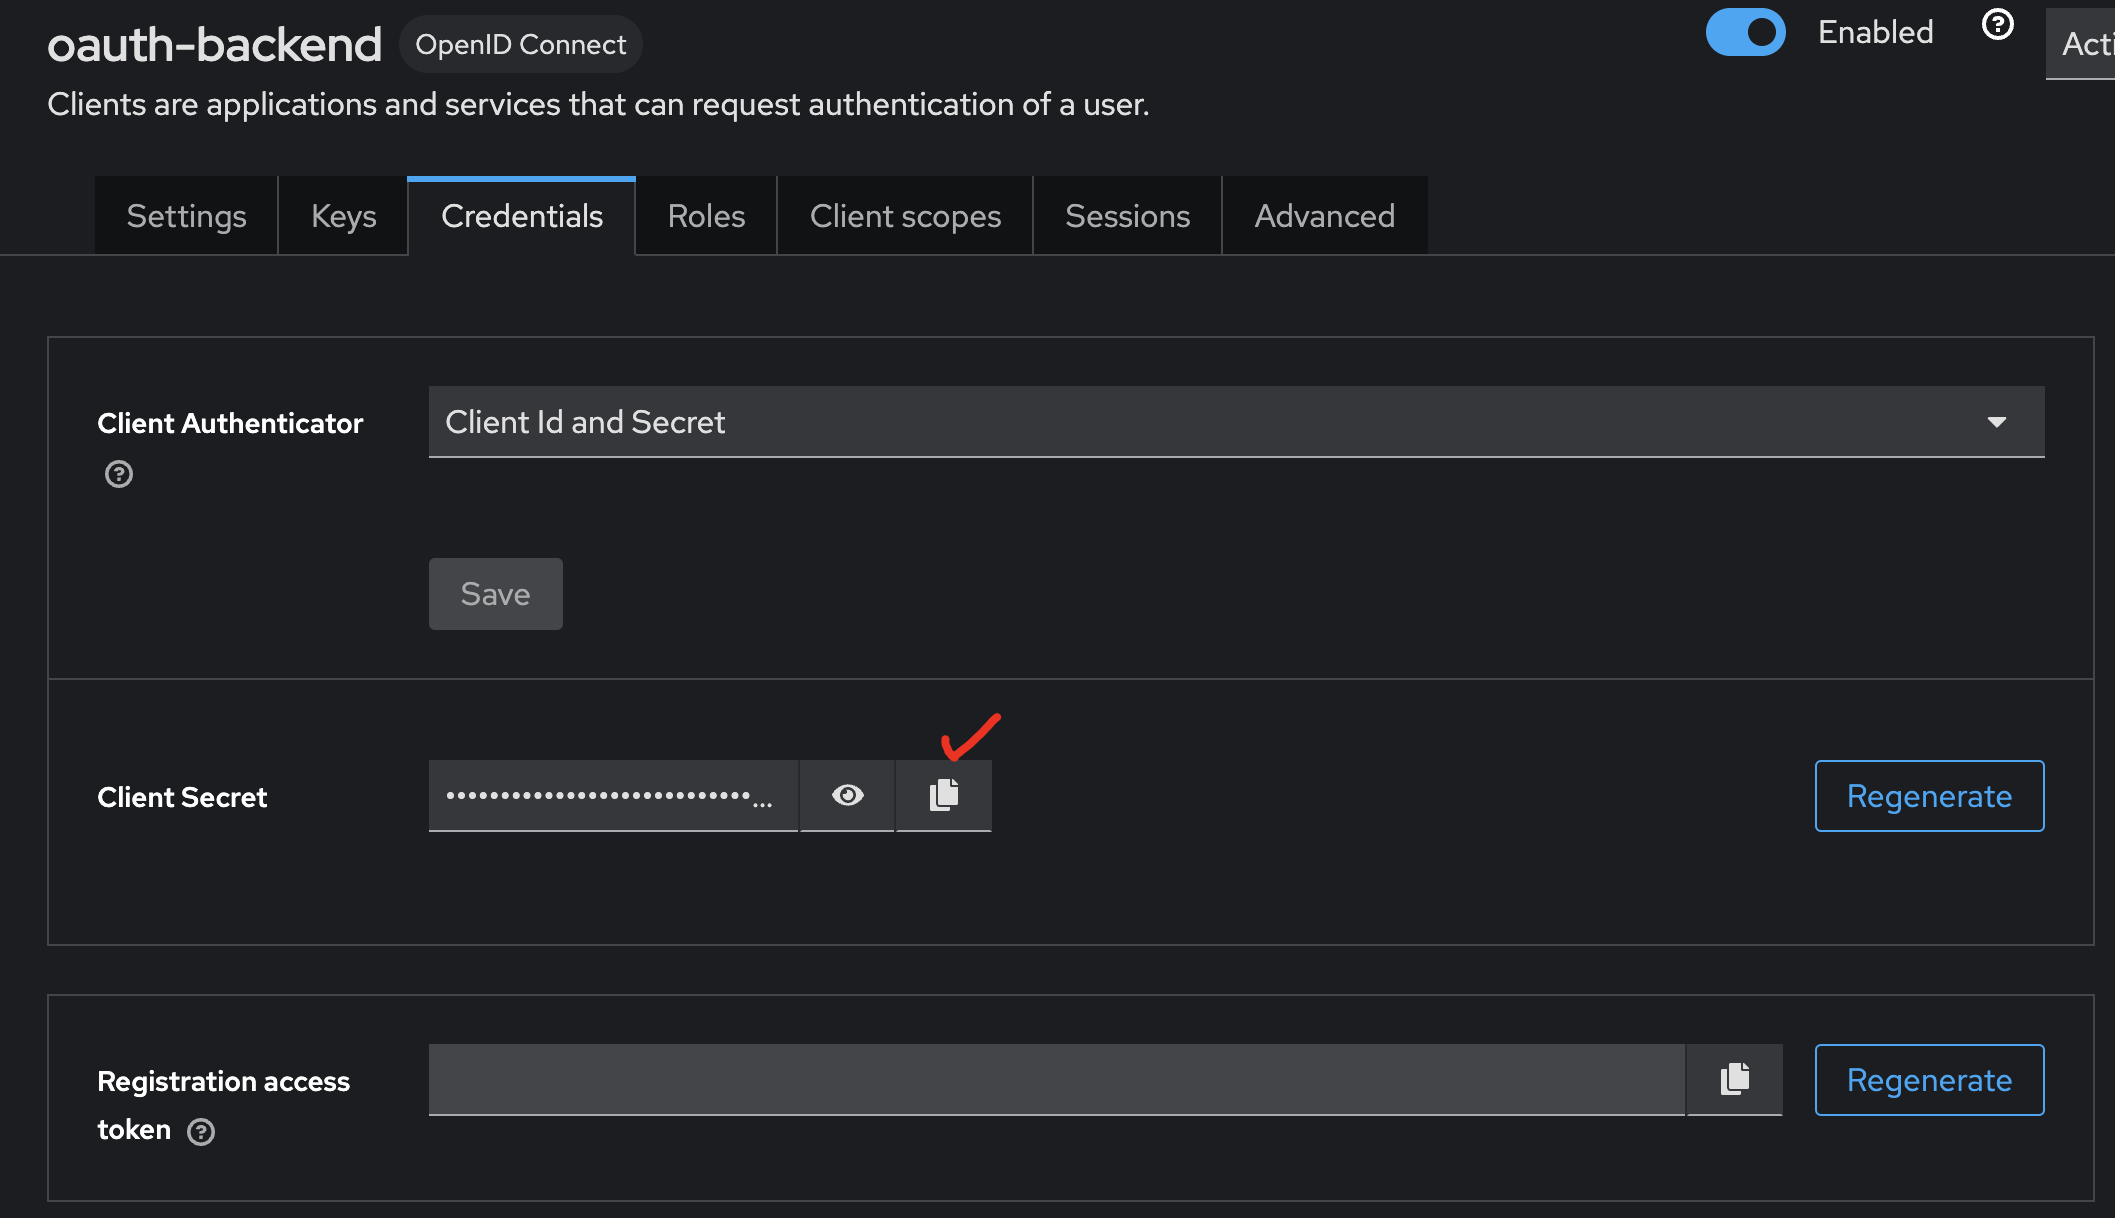Click inside the registration access token field
Screen dimensions: 2115x1218
tap(1056, 1080)
